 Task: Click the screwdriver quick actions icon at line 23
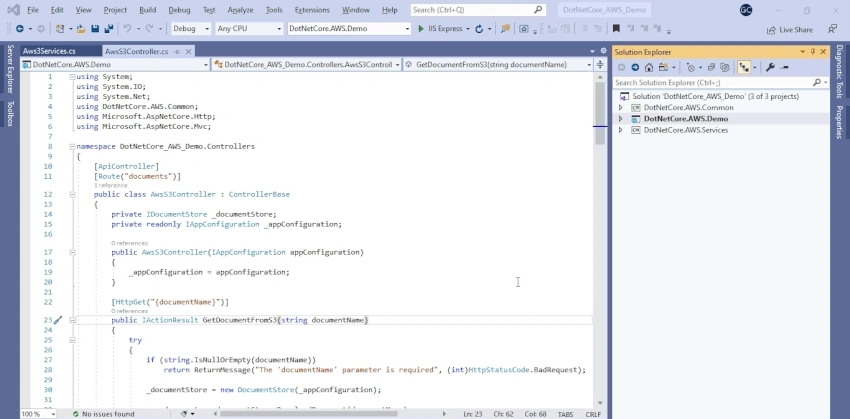pyautogui.click(x=58, y=320)
